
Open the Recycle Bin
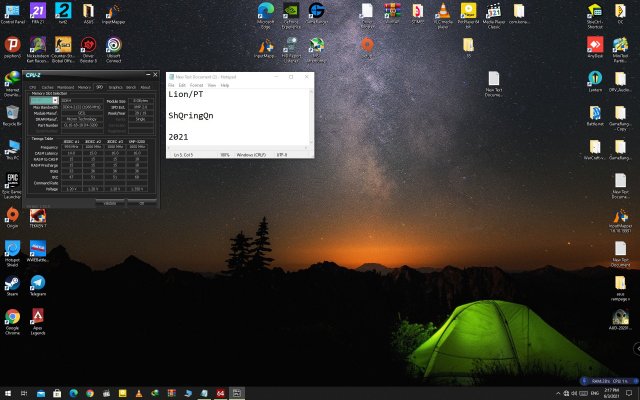[13, 113]
